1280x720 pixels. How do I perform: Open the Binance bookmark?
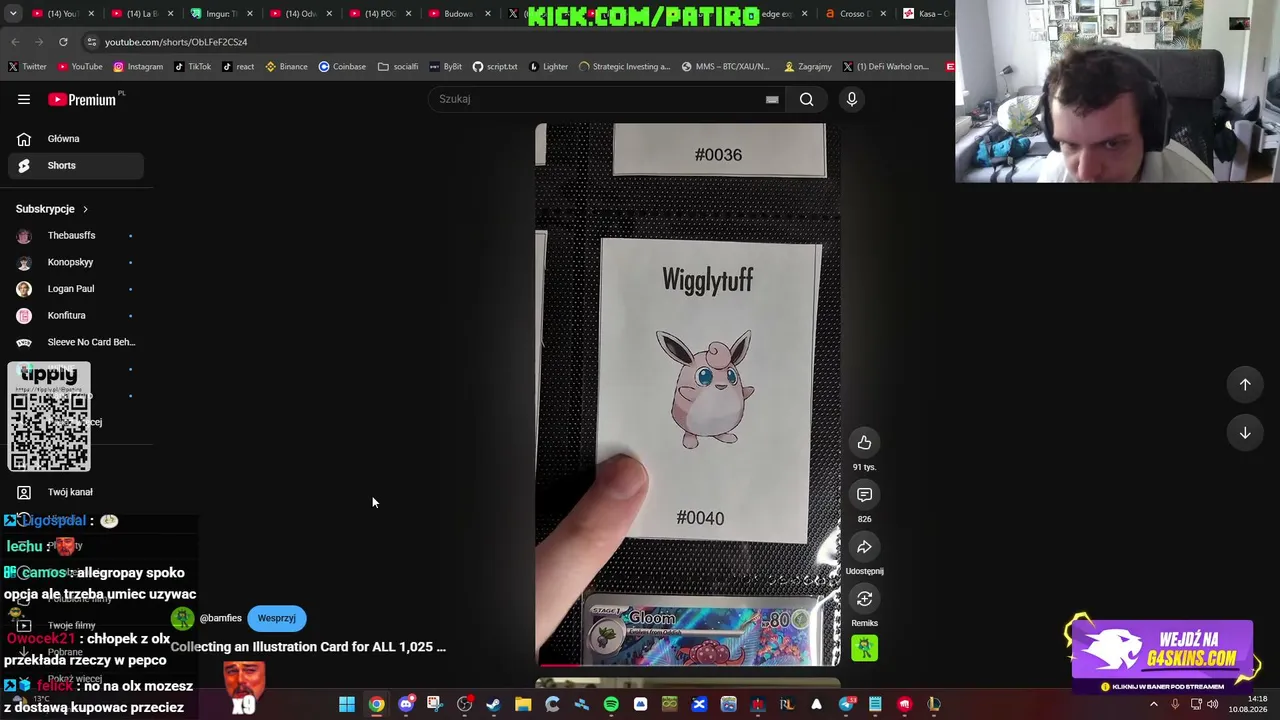pos(286,67)
